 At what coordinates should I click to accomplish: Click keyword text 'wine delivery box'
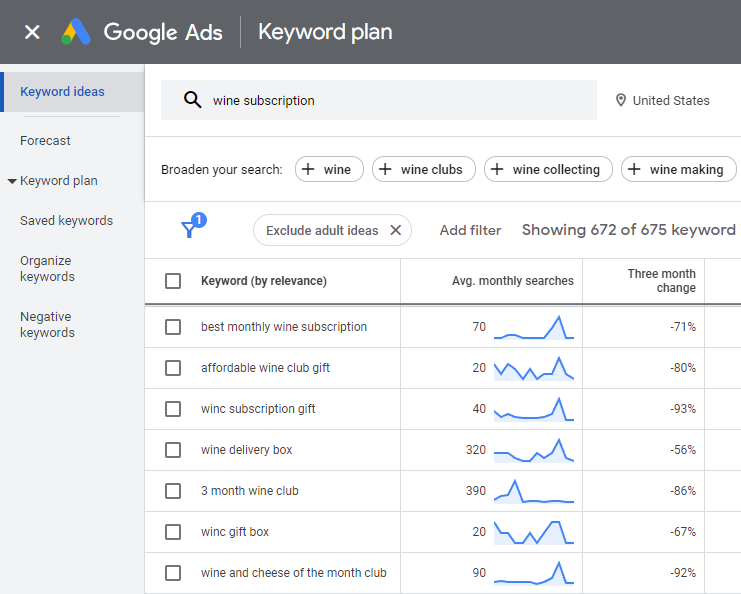point(246,450)
